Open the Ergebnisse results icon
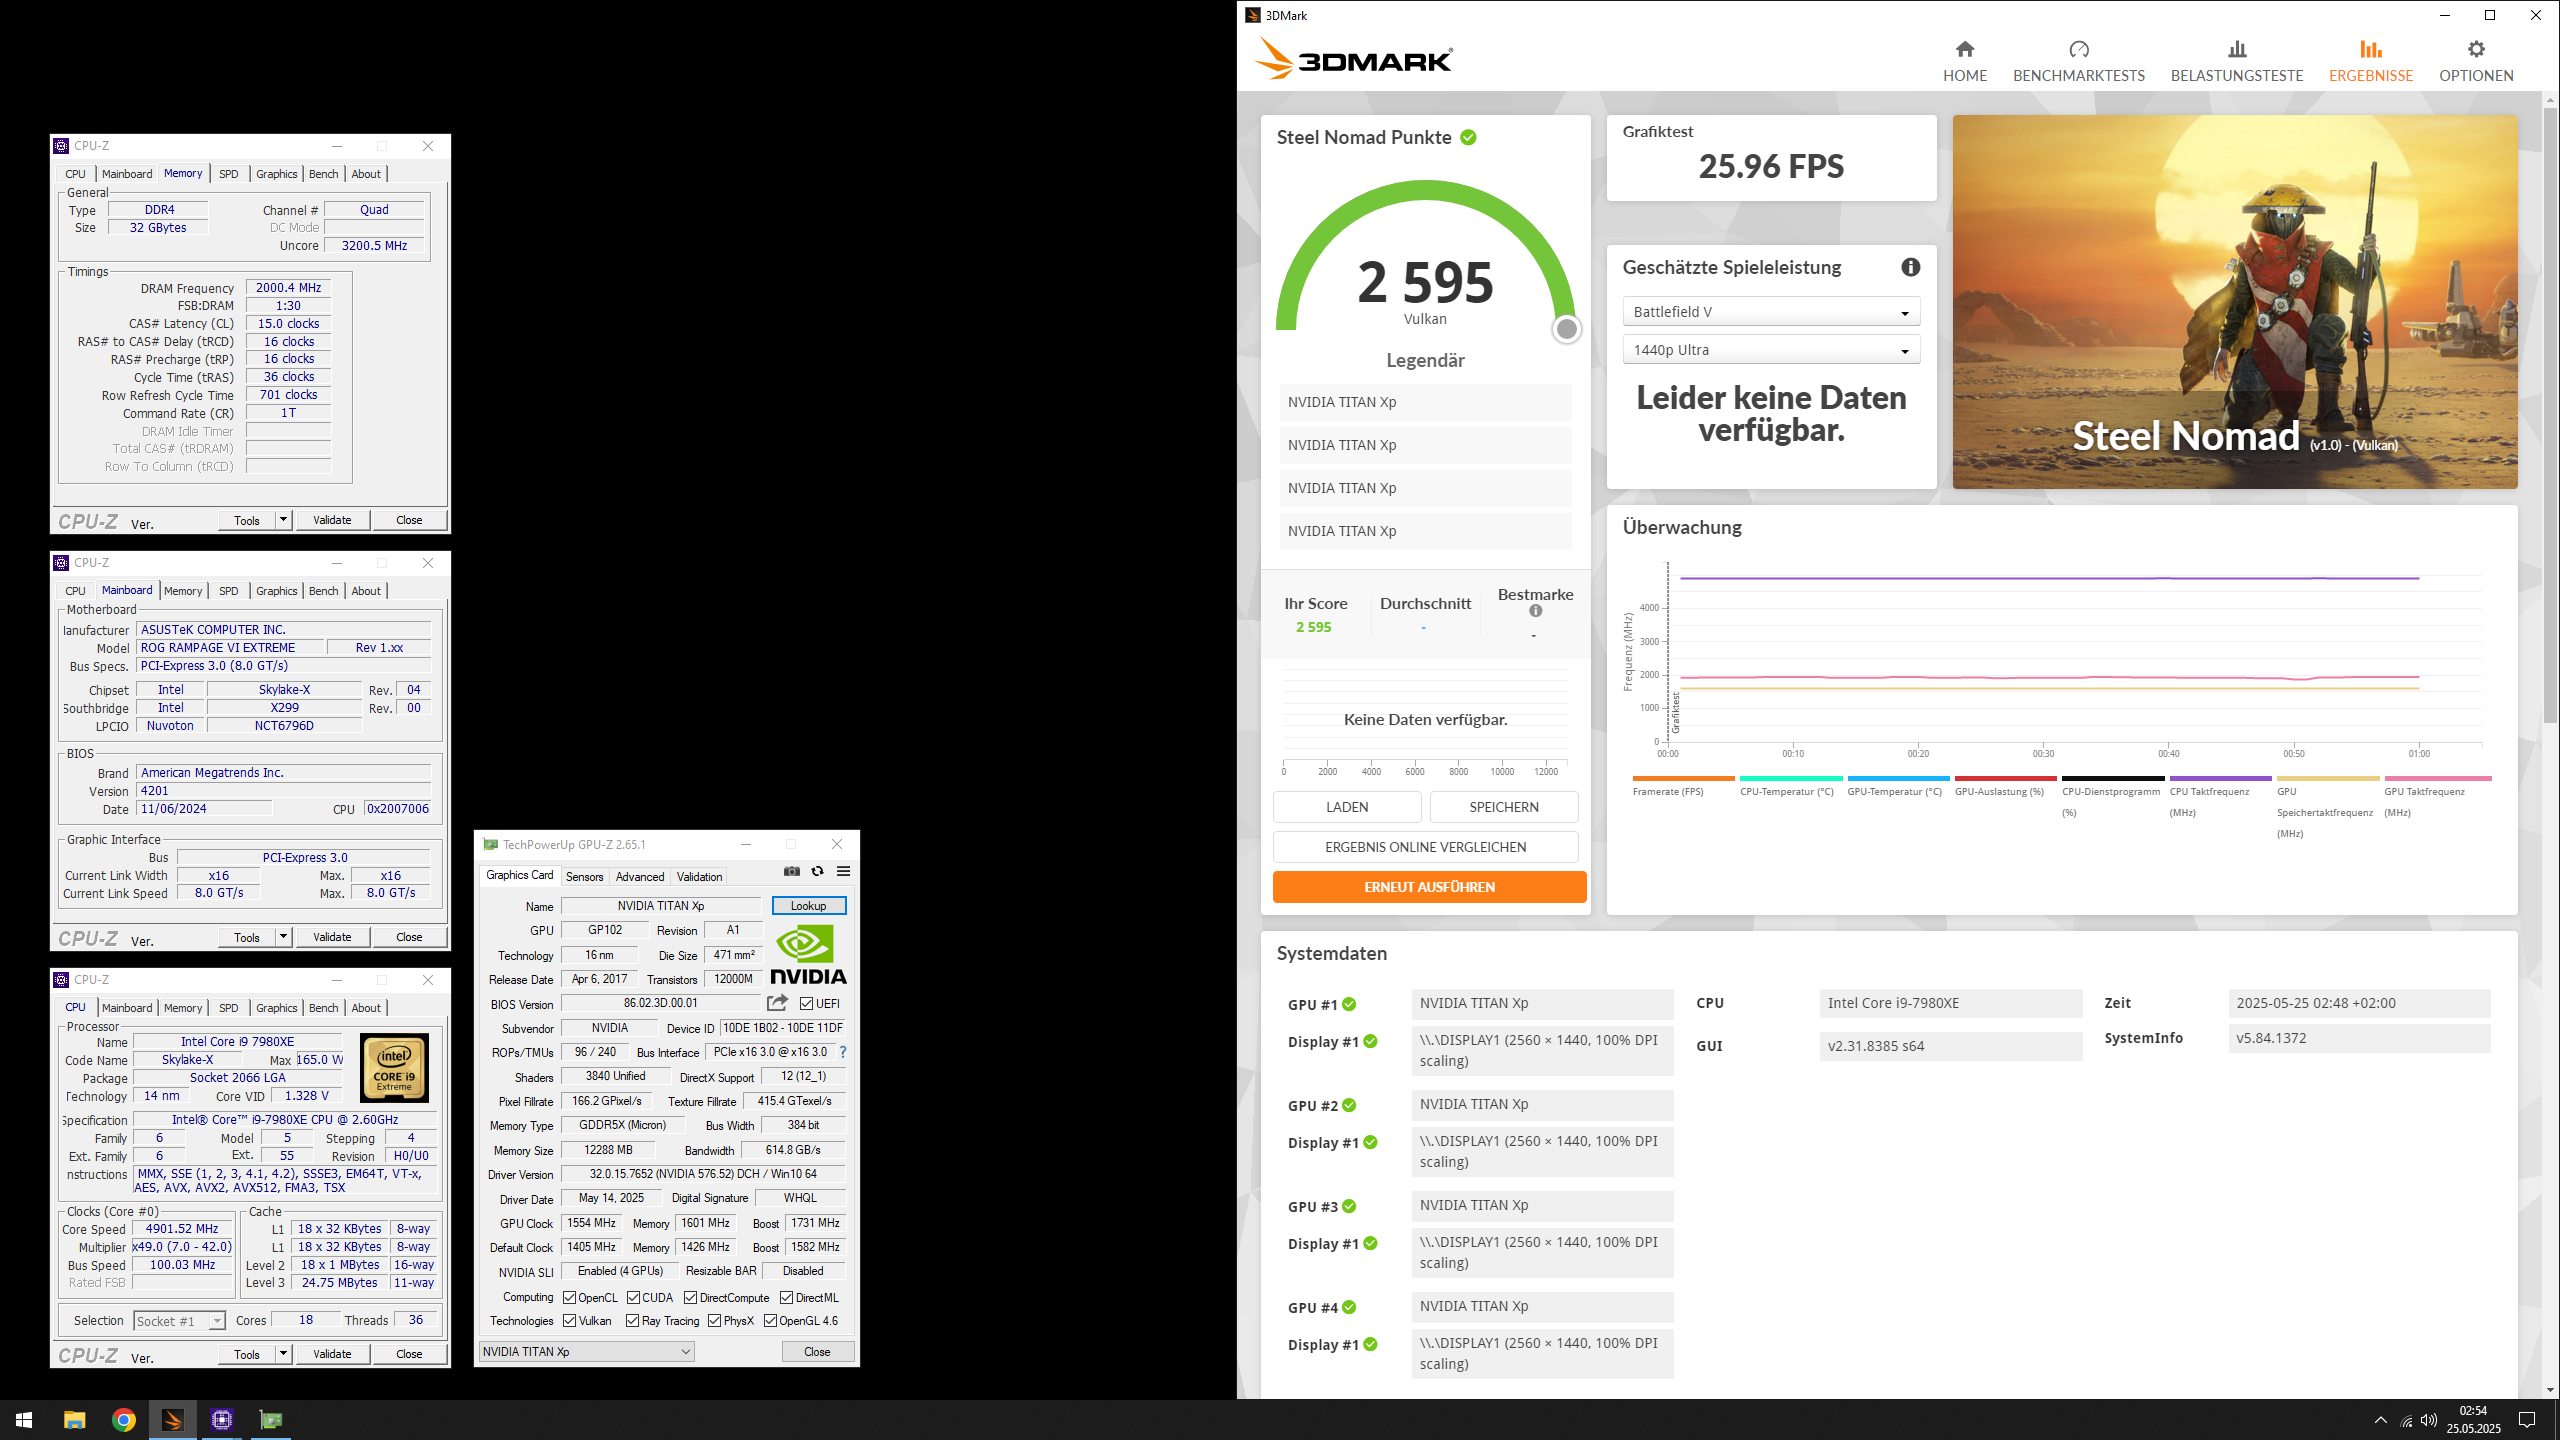 [2371, 49]
